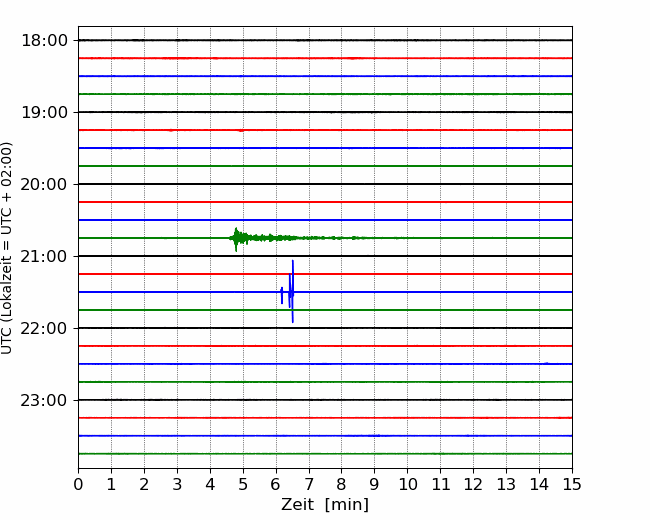The width and height of the screenshot is (650, 520).
Task: Click x-axis tick label 11
Action: click(441, 484)
